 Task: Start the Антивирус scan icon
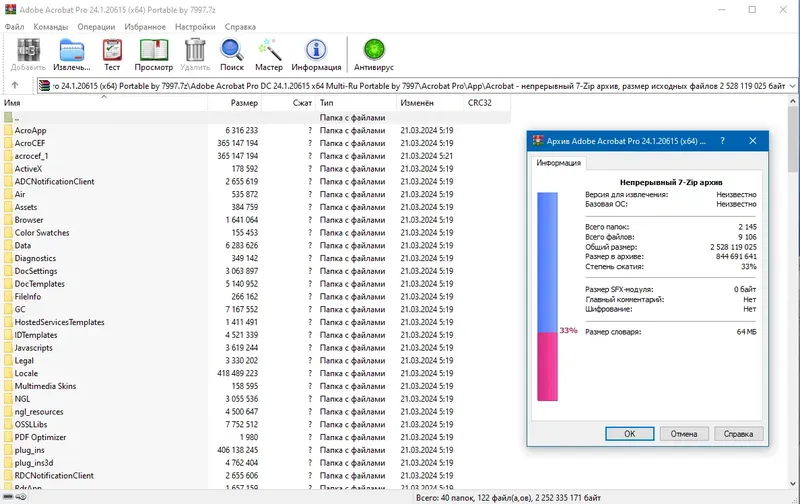click(x=374, y=50)
